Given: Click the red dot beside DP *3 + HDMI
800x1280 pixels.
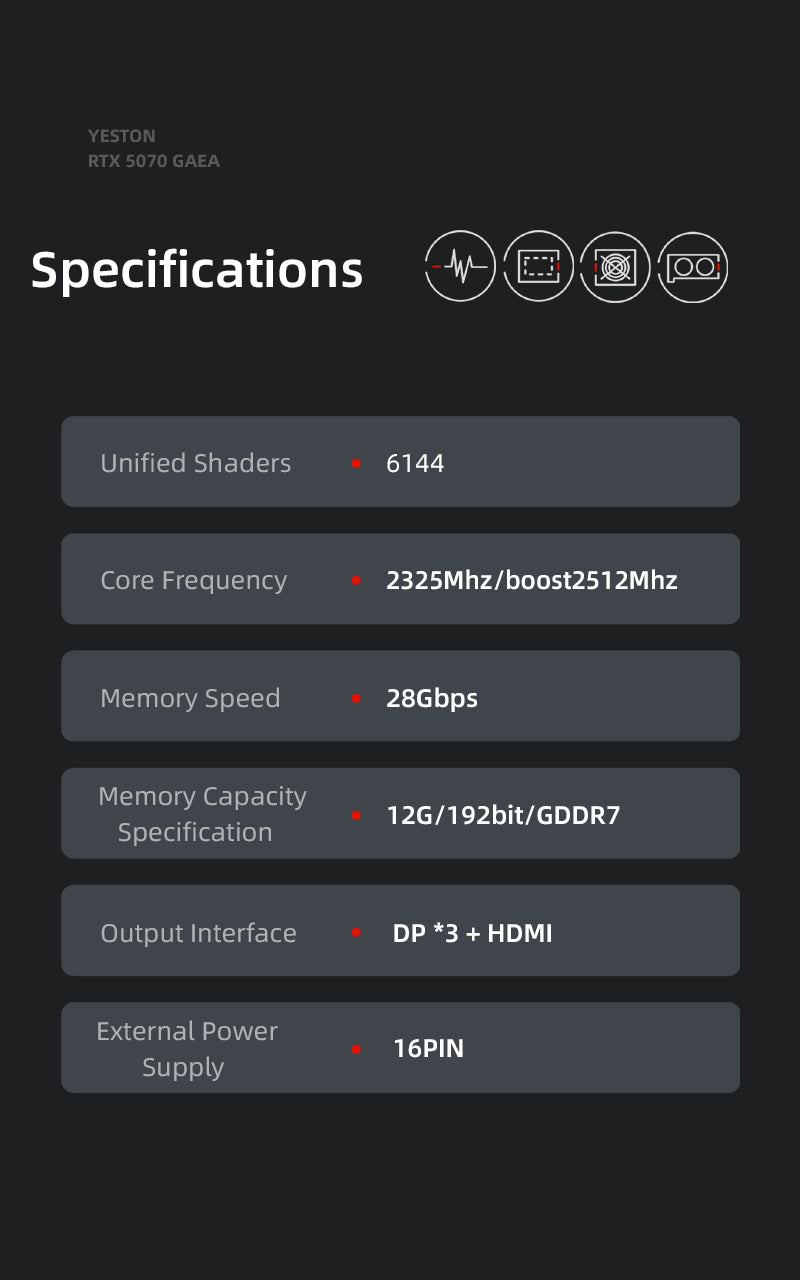Looking at the screenshot, I should [357, 933].
